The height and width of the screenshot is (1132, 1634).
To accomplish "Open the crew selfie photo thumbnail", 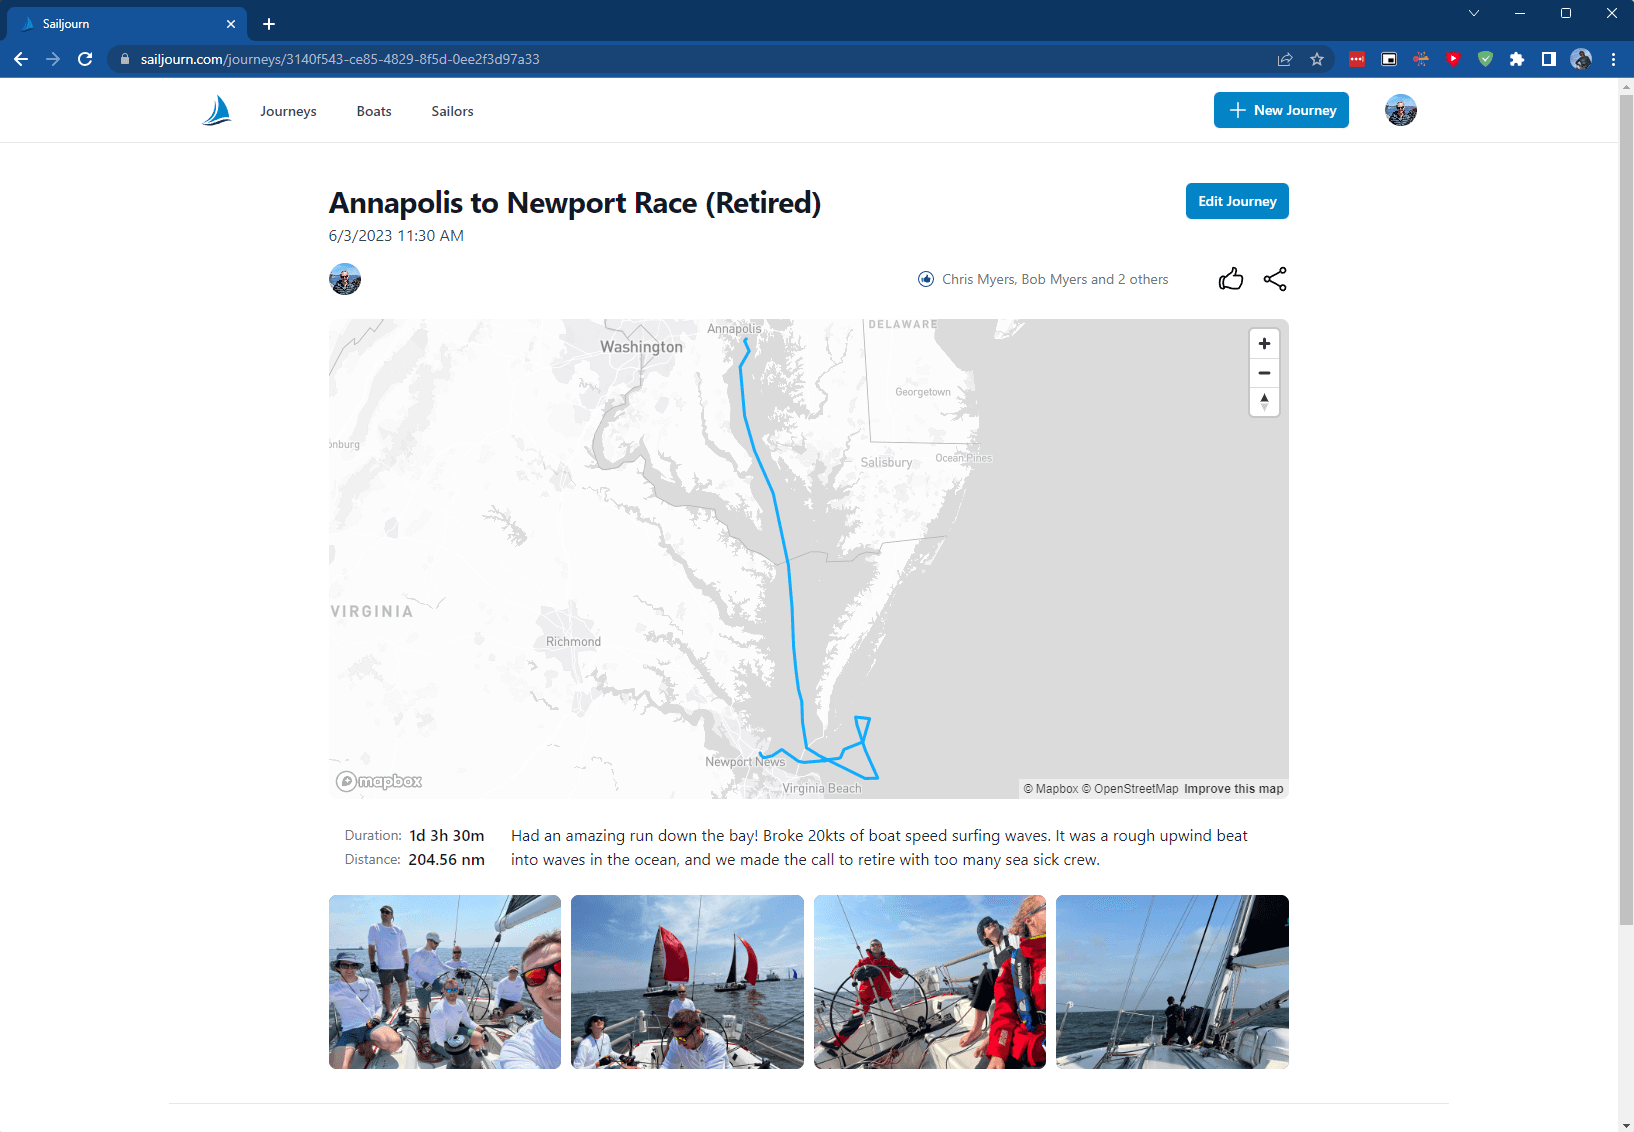I will coord(445,982).
